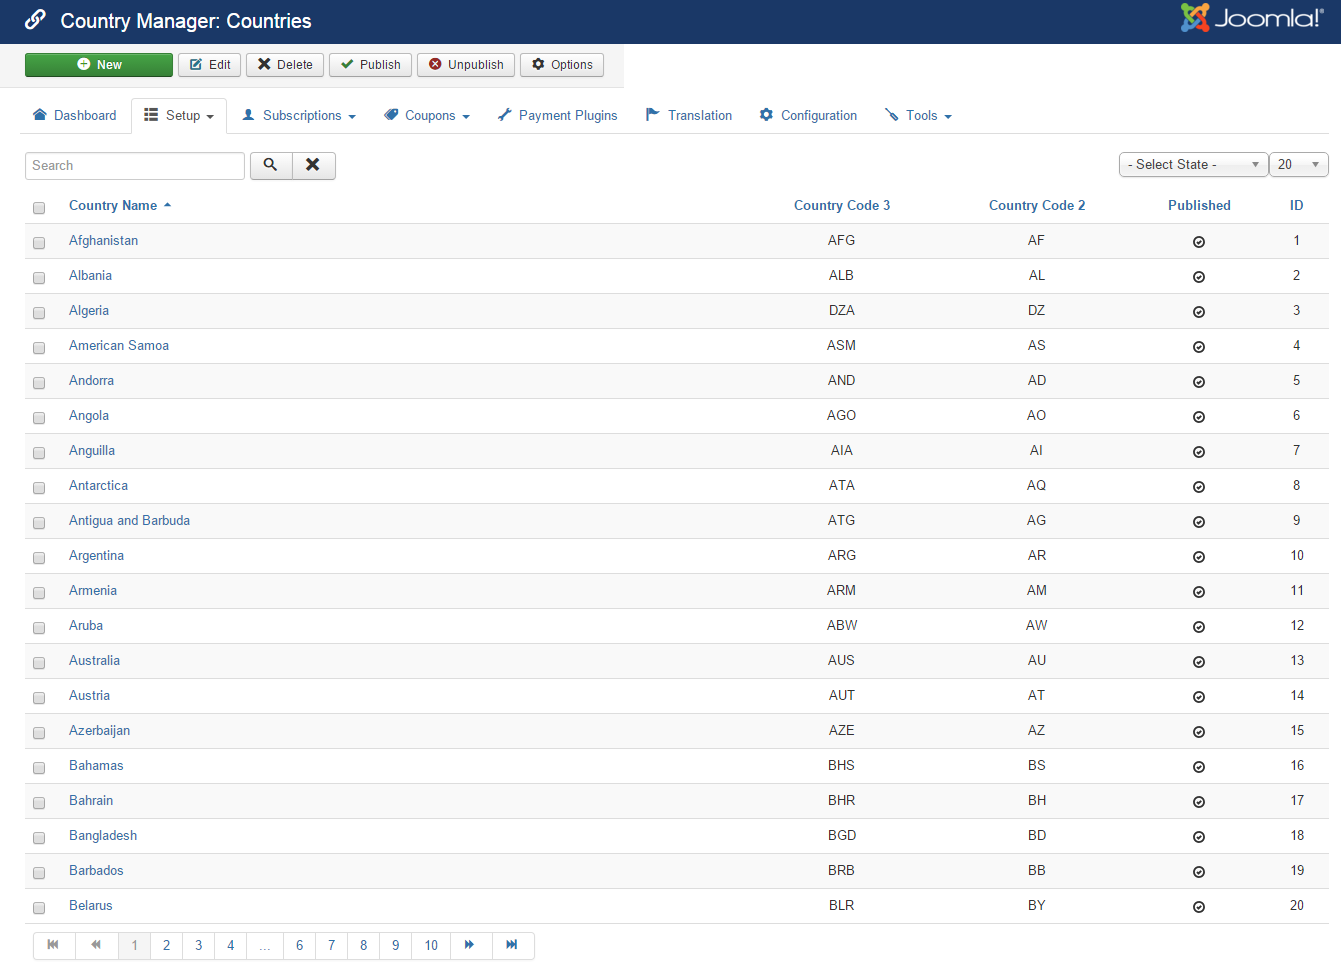This screenshot has width=1341, height=964.
Task: Go to last page pagination icon
Action: pyautogui.click(x=513, y=945)
